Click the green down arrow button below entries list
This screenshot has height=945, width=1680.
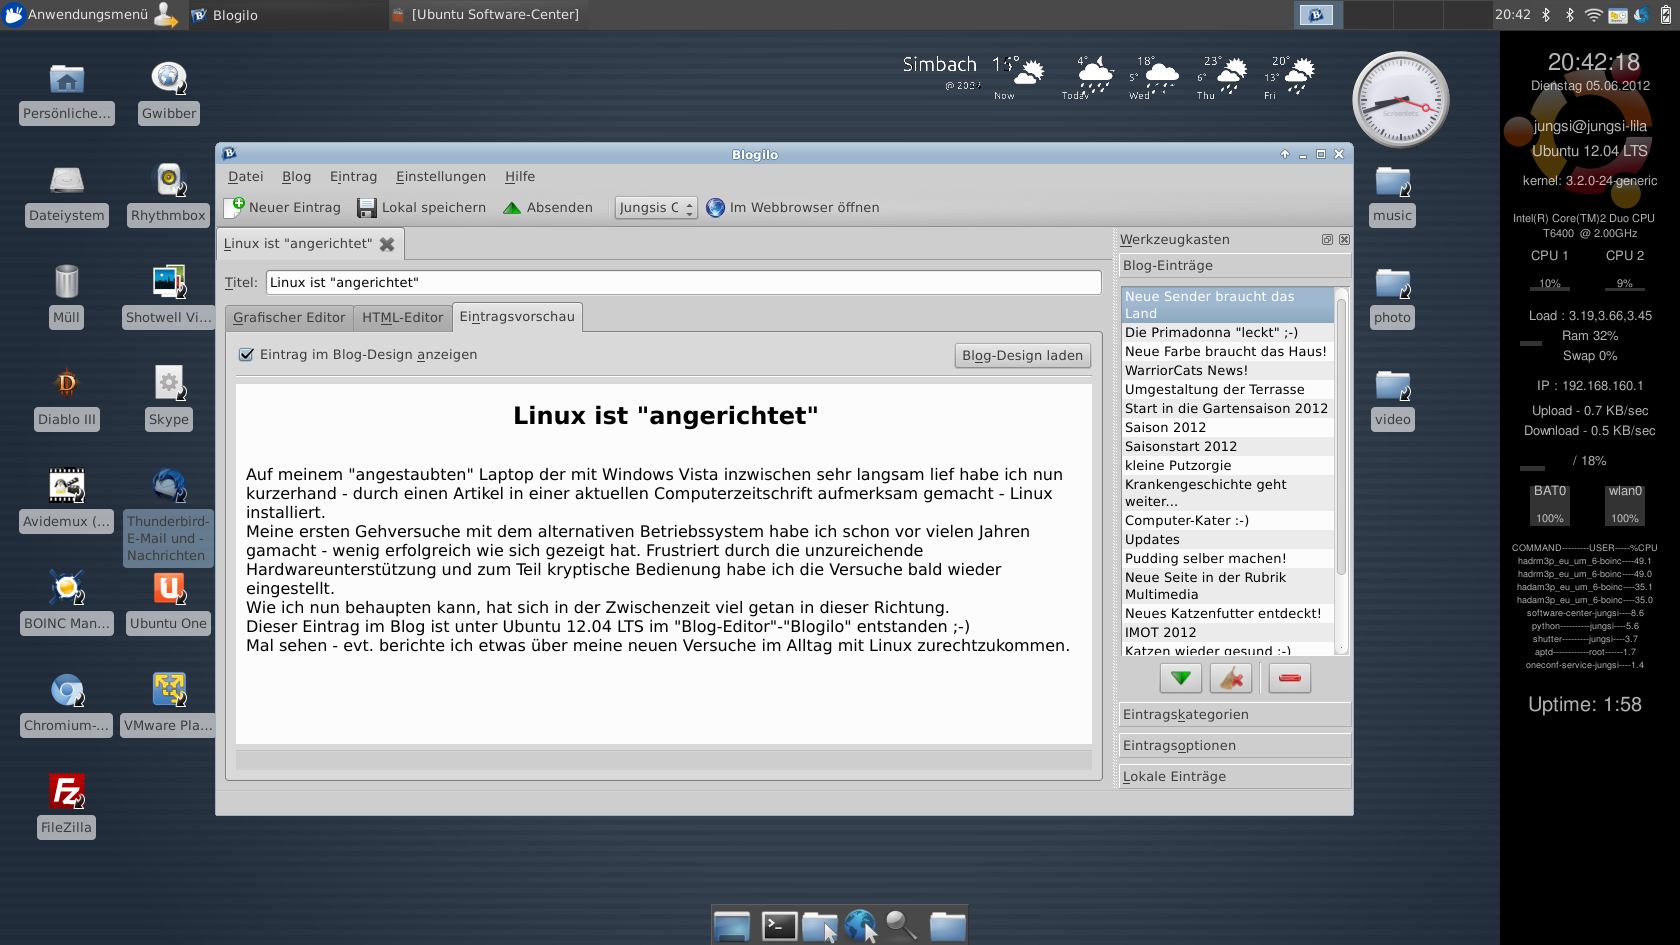[1180, 678]
